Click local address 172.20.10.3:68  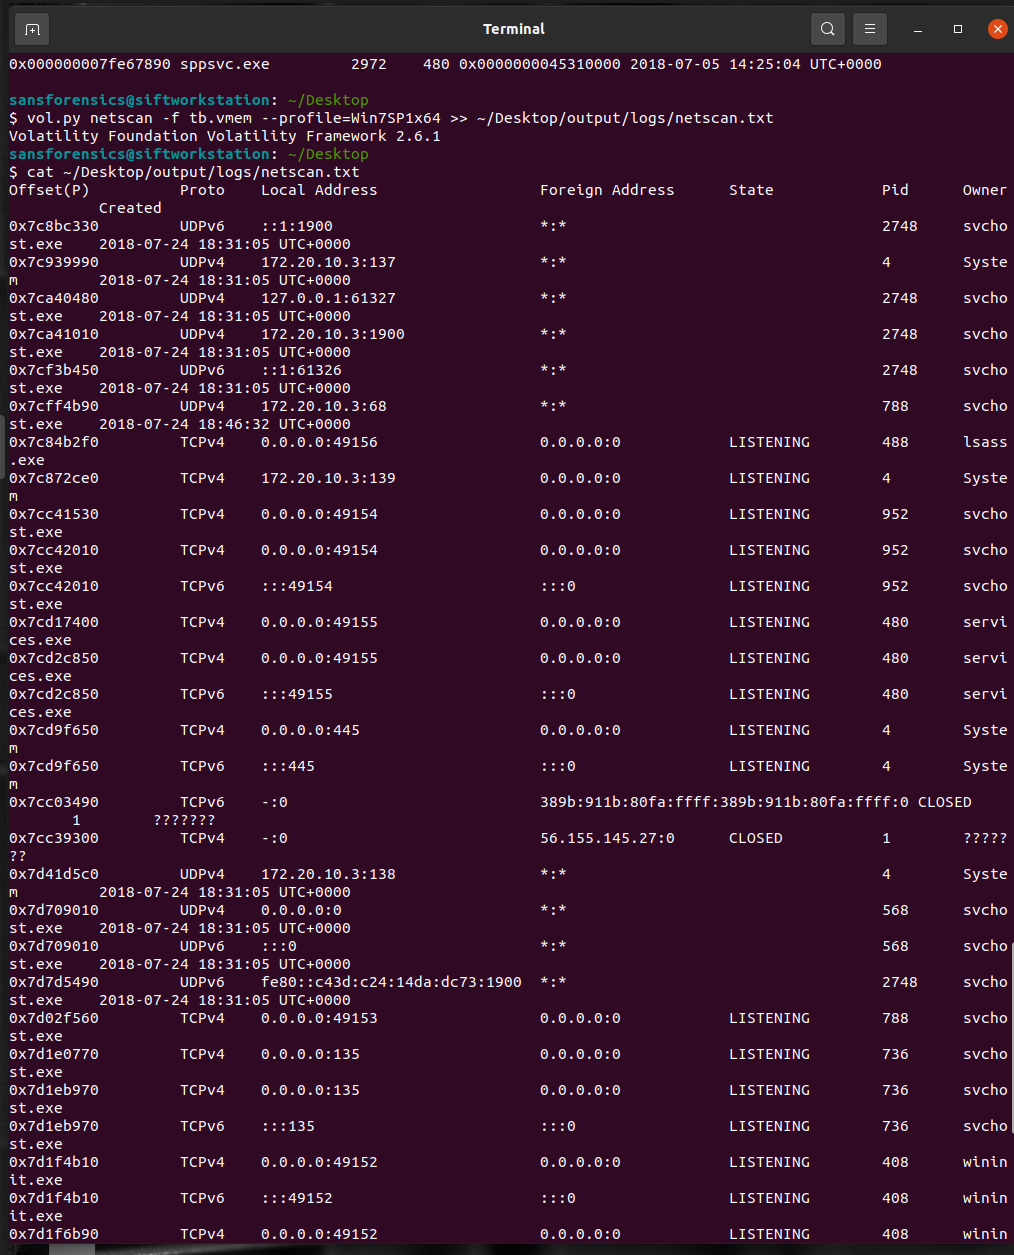(324, 406)
